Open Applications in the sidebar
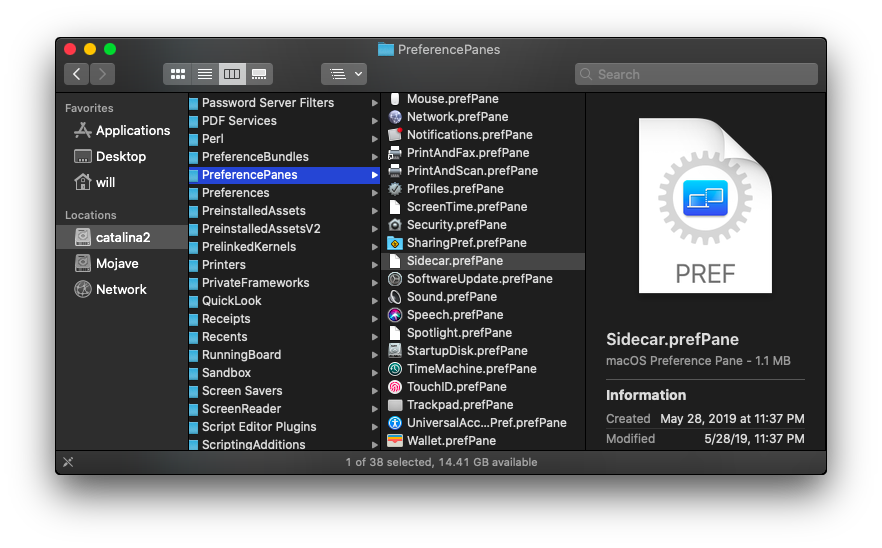The height and width of the screenshot is (548, 882). (x=122, y=131)
